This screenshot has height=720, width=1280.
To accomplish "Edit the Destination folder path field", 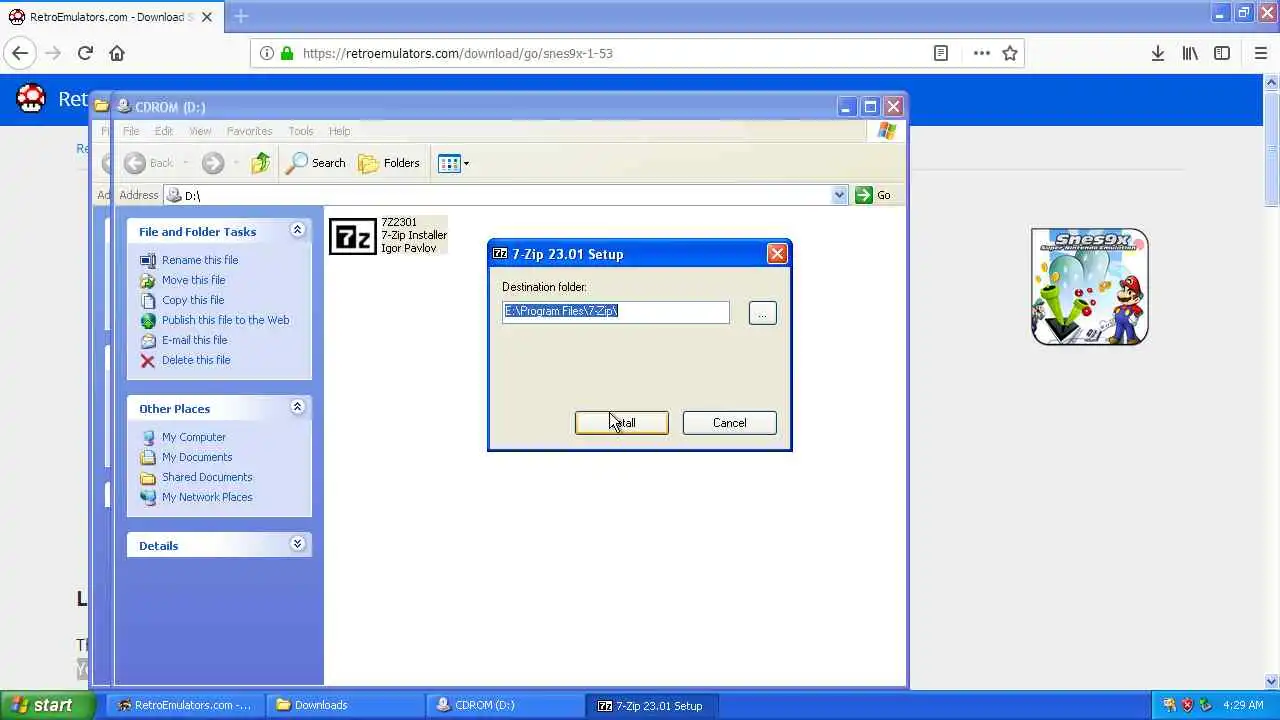I will tap(616, 312).
